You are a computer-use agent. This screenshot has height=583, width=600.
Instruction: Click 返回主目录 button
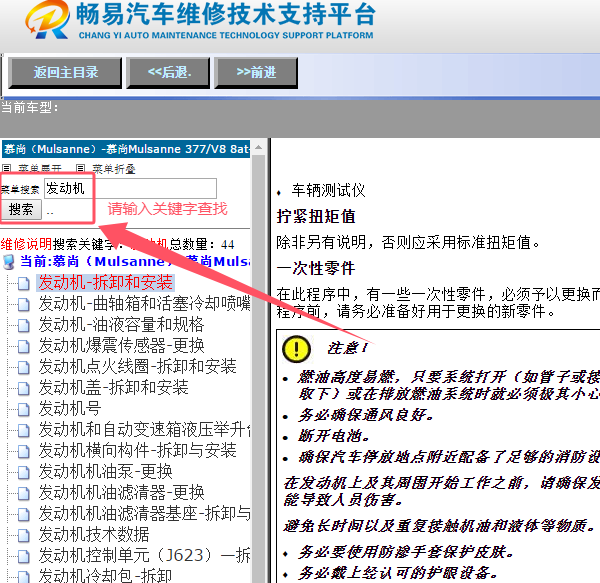(65, 73)
